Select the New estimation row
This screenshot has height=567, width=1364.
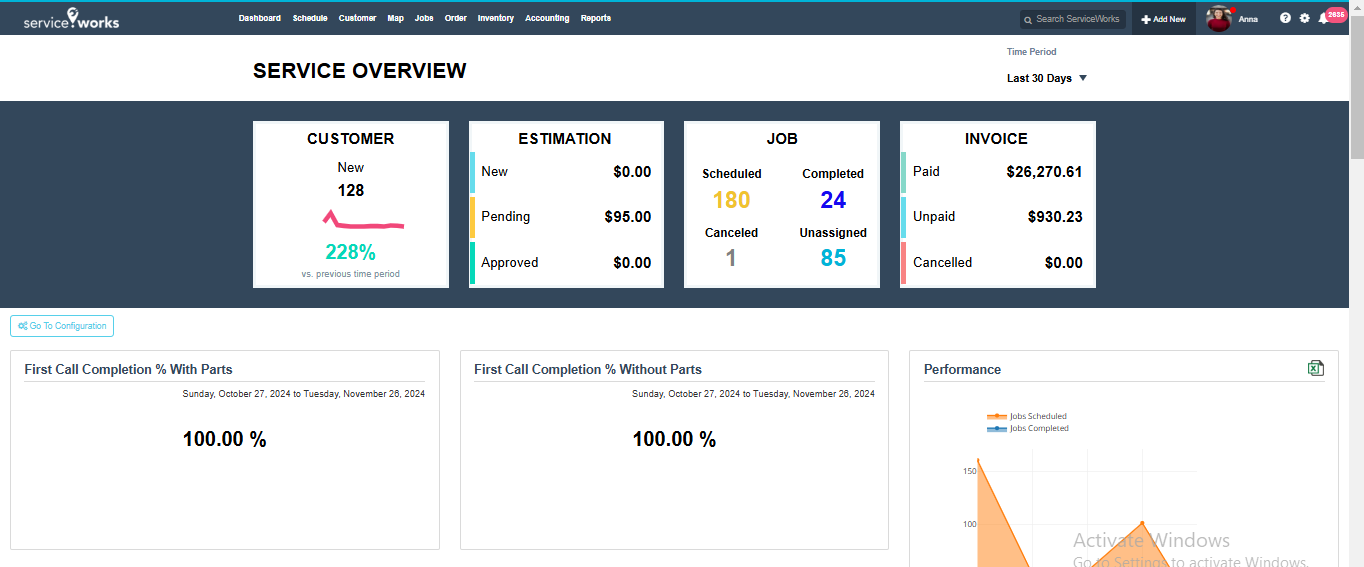tap(566, 172)
